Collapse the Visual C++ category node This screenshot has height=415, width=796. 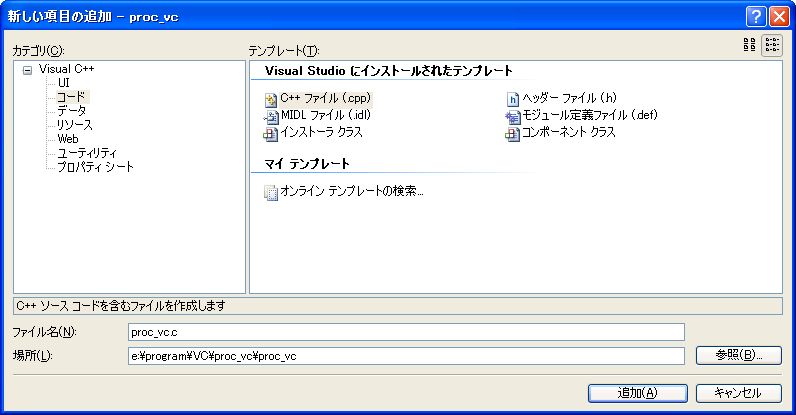[27, 71]
